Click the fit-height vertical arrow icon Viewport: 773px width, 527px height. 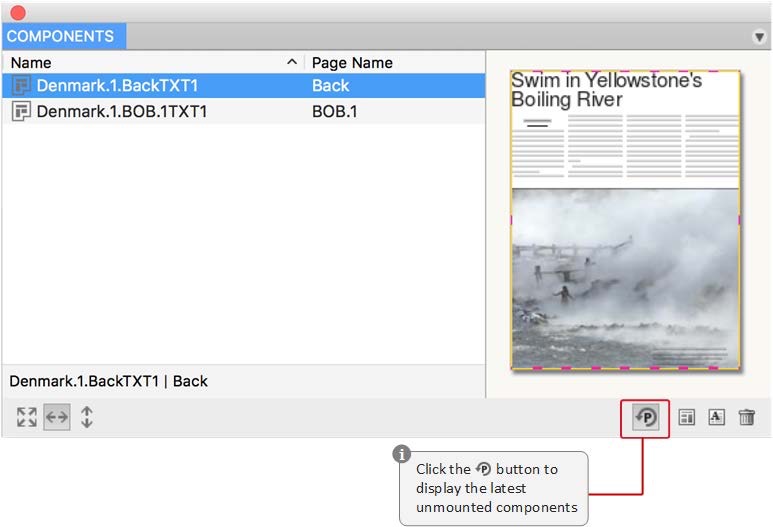pos(87,418)
